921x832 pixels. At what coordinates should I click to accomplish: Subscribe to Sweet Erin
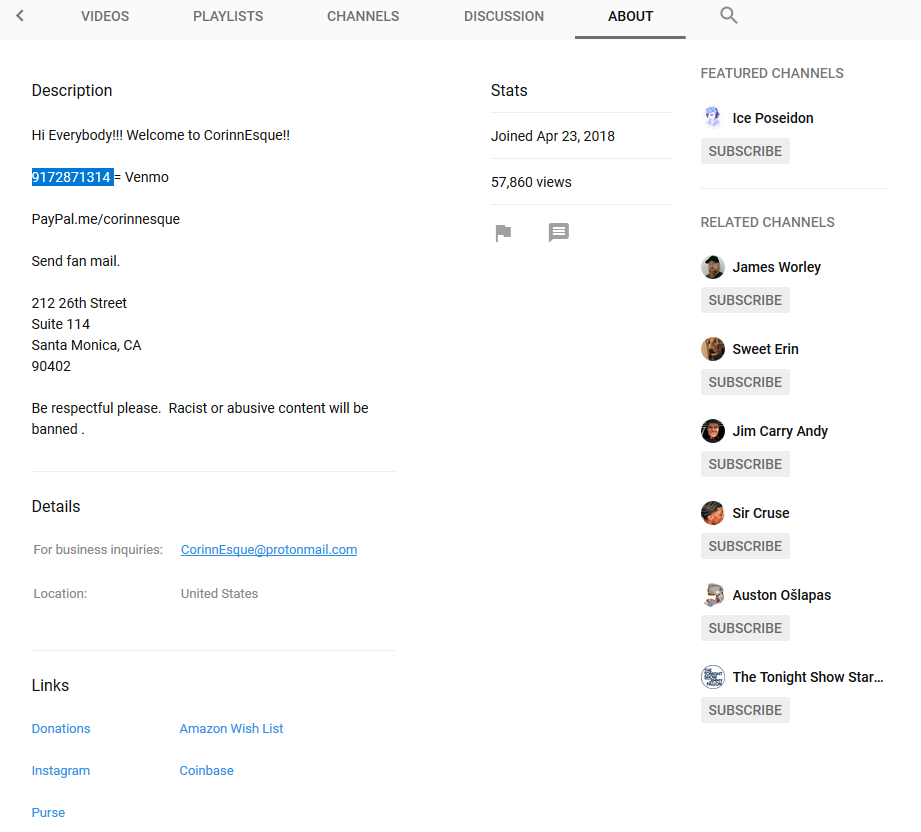tap(745, 382)
